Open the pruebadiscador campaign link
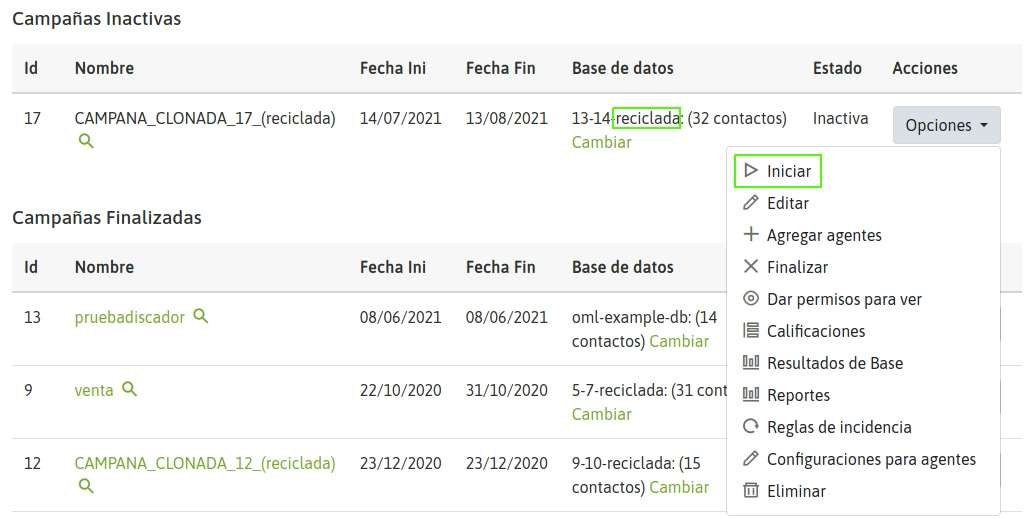Viewport: 1027px width, 519px height. point(130,317)
